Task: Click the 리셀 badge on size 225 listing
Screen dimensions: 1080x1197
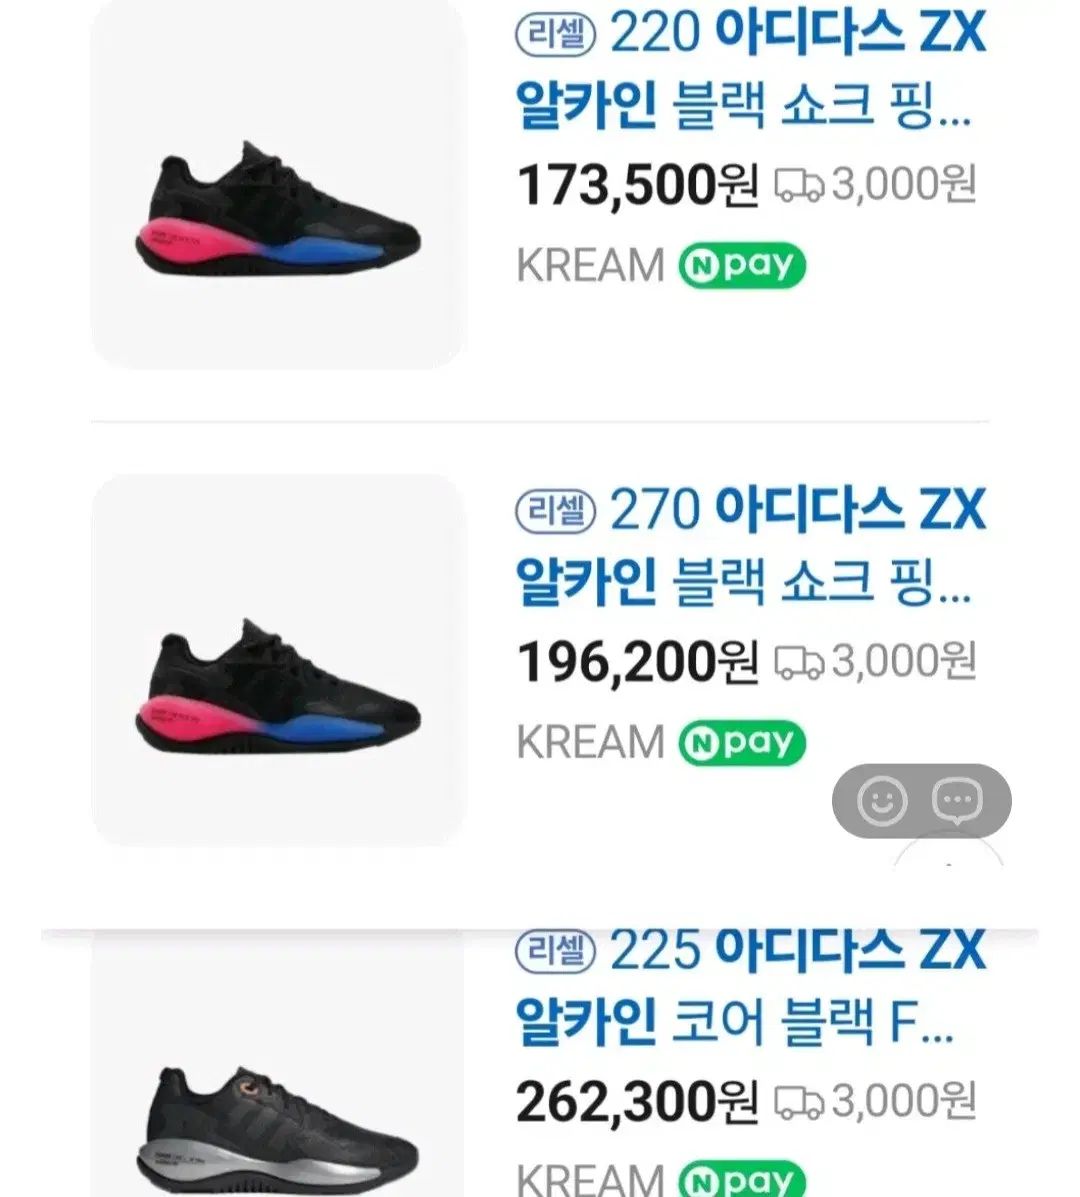Action: tap(555, 950)
